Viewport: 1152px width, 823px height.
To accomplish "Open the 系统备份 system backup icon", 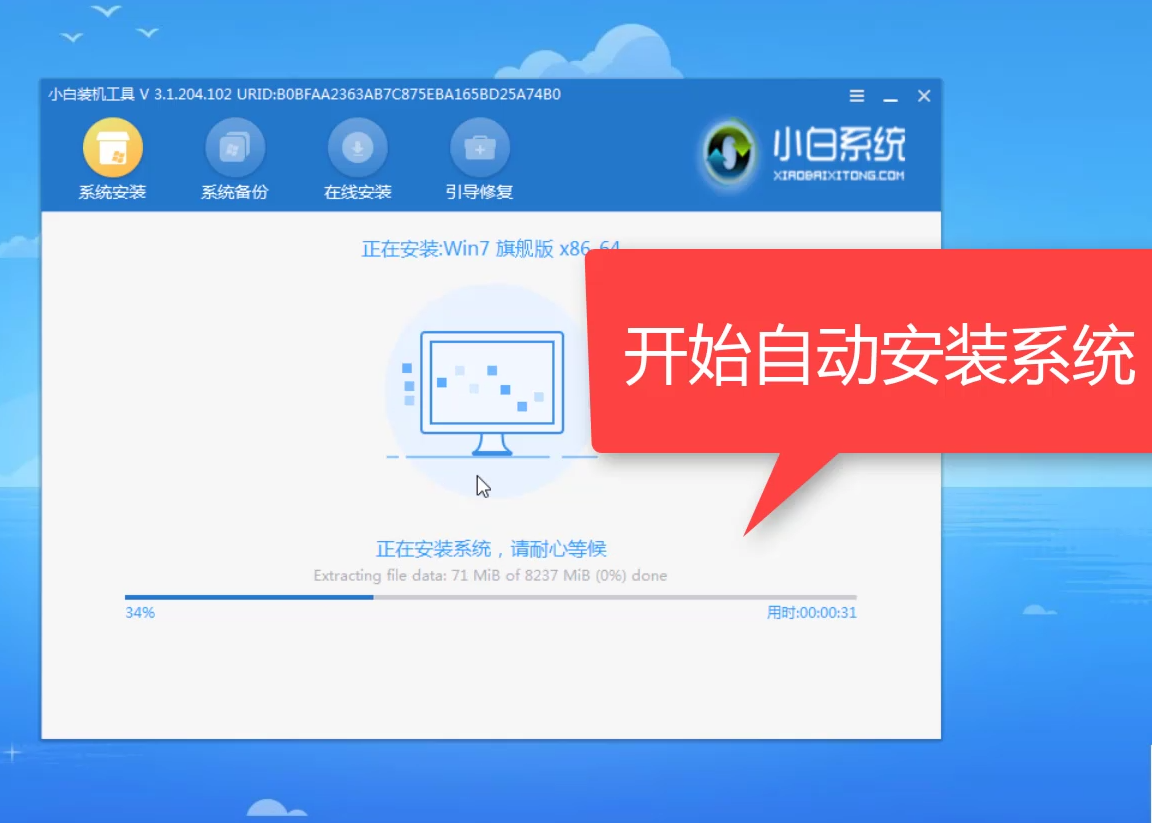I will [x=234, y=148].
